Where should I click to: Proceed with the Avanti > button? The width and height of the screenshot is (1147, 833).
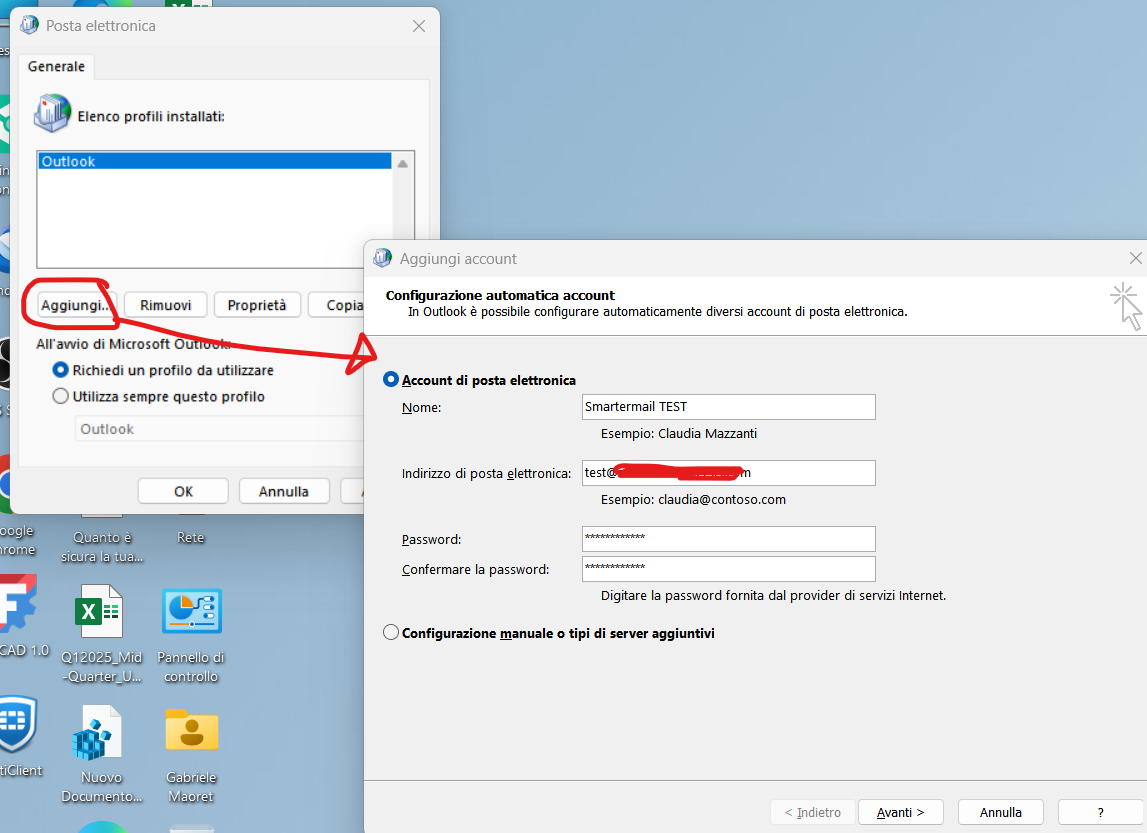point(900,813)
